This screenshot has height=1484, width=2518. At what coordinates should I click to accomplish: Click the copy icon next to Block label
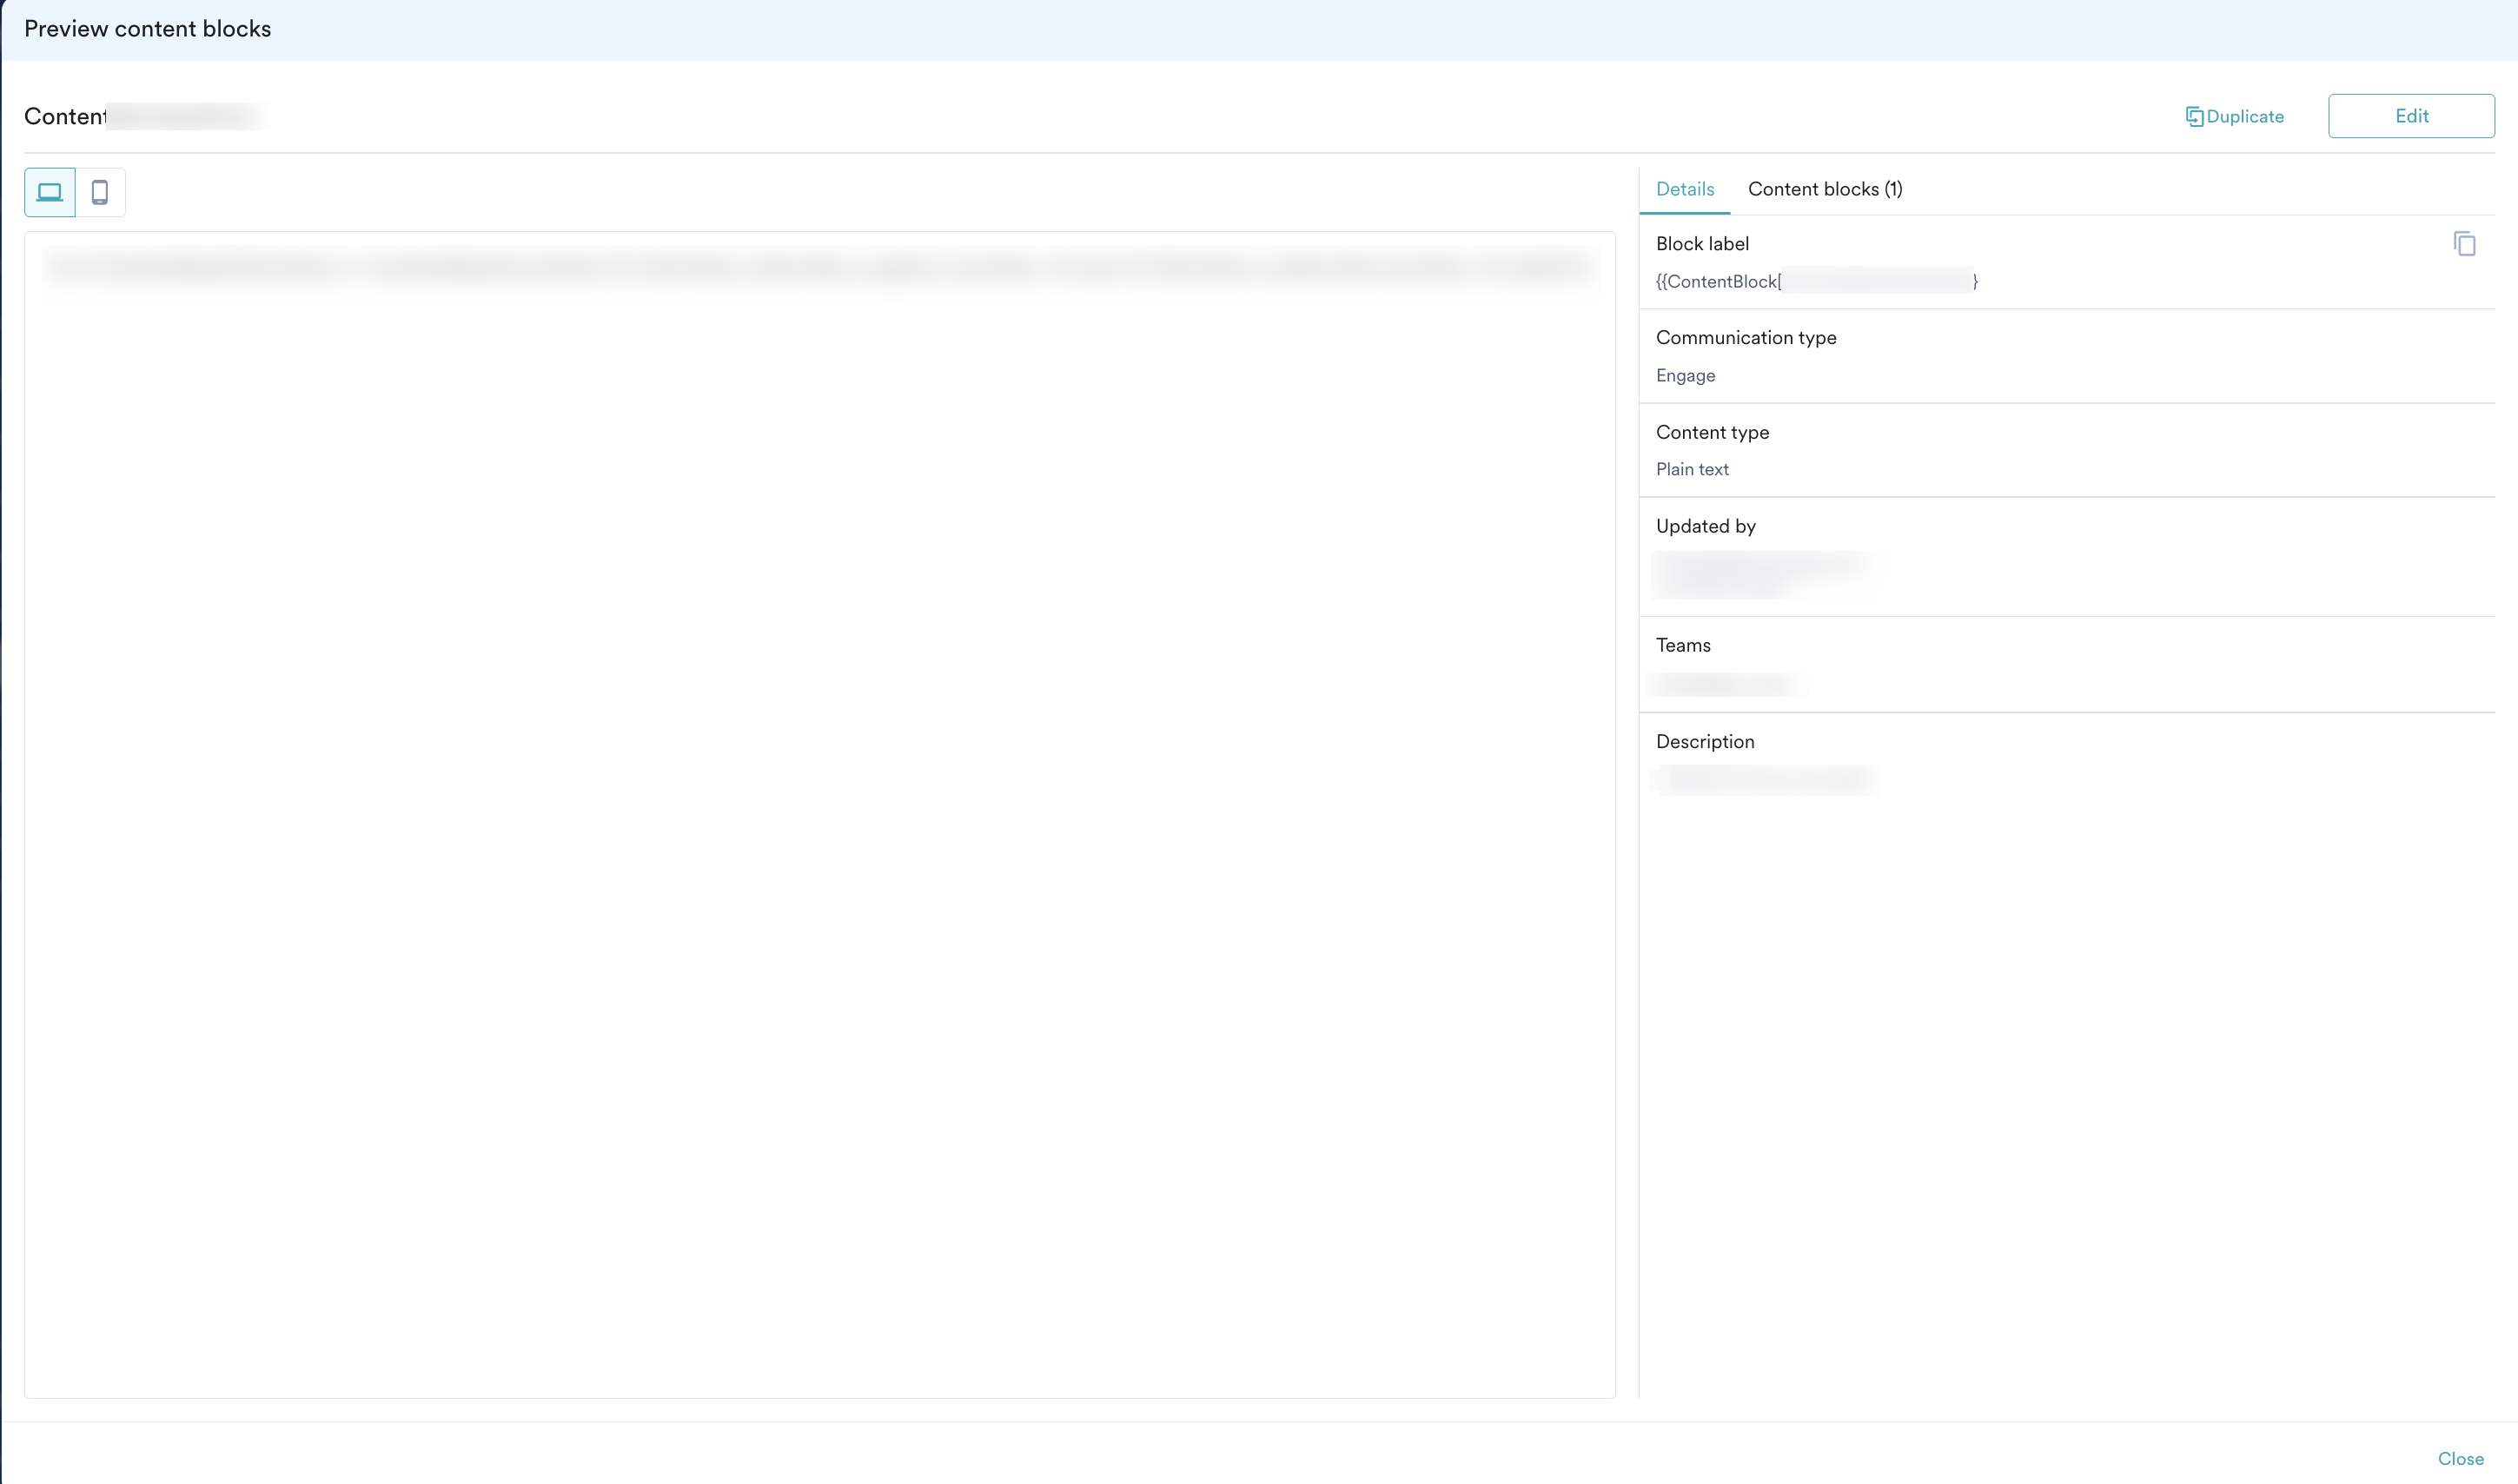coord(2464,243)
